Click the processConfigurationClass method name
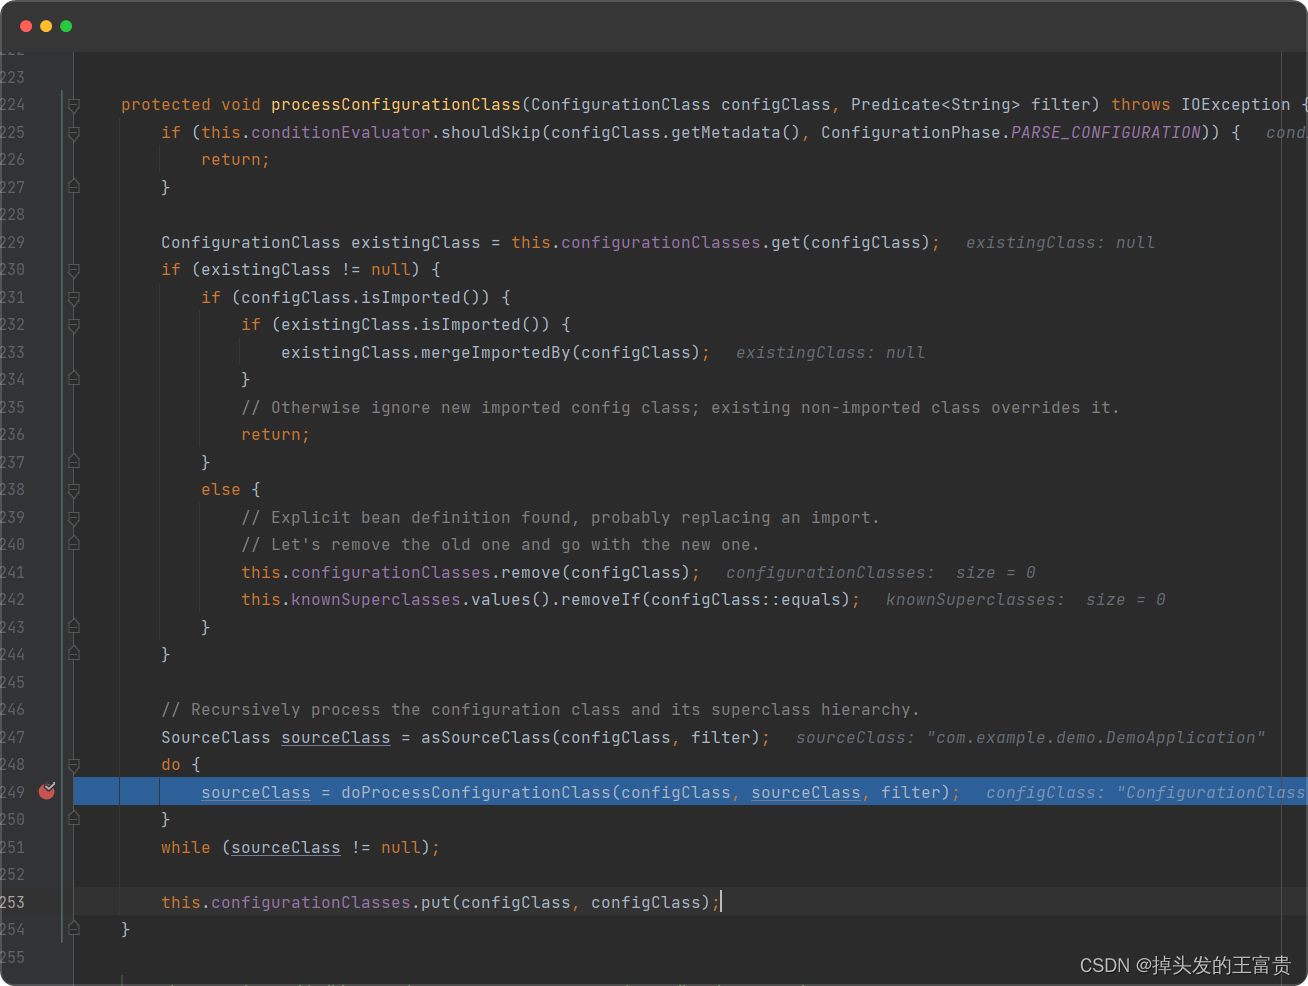The image size is (1308, 986). [396, 105]
